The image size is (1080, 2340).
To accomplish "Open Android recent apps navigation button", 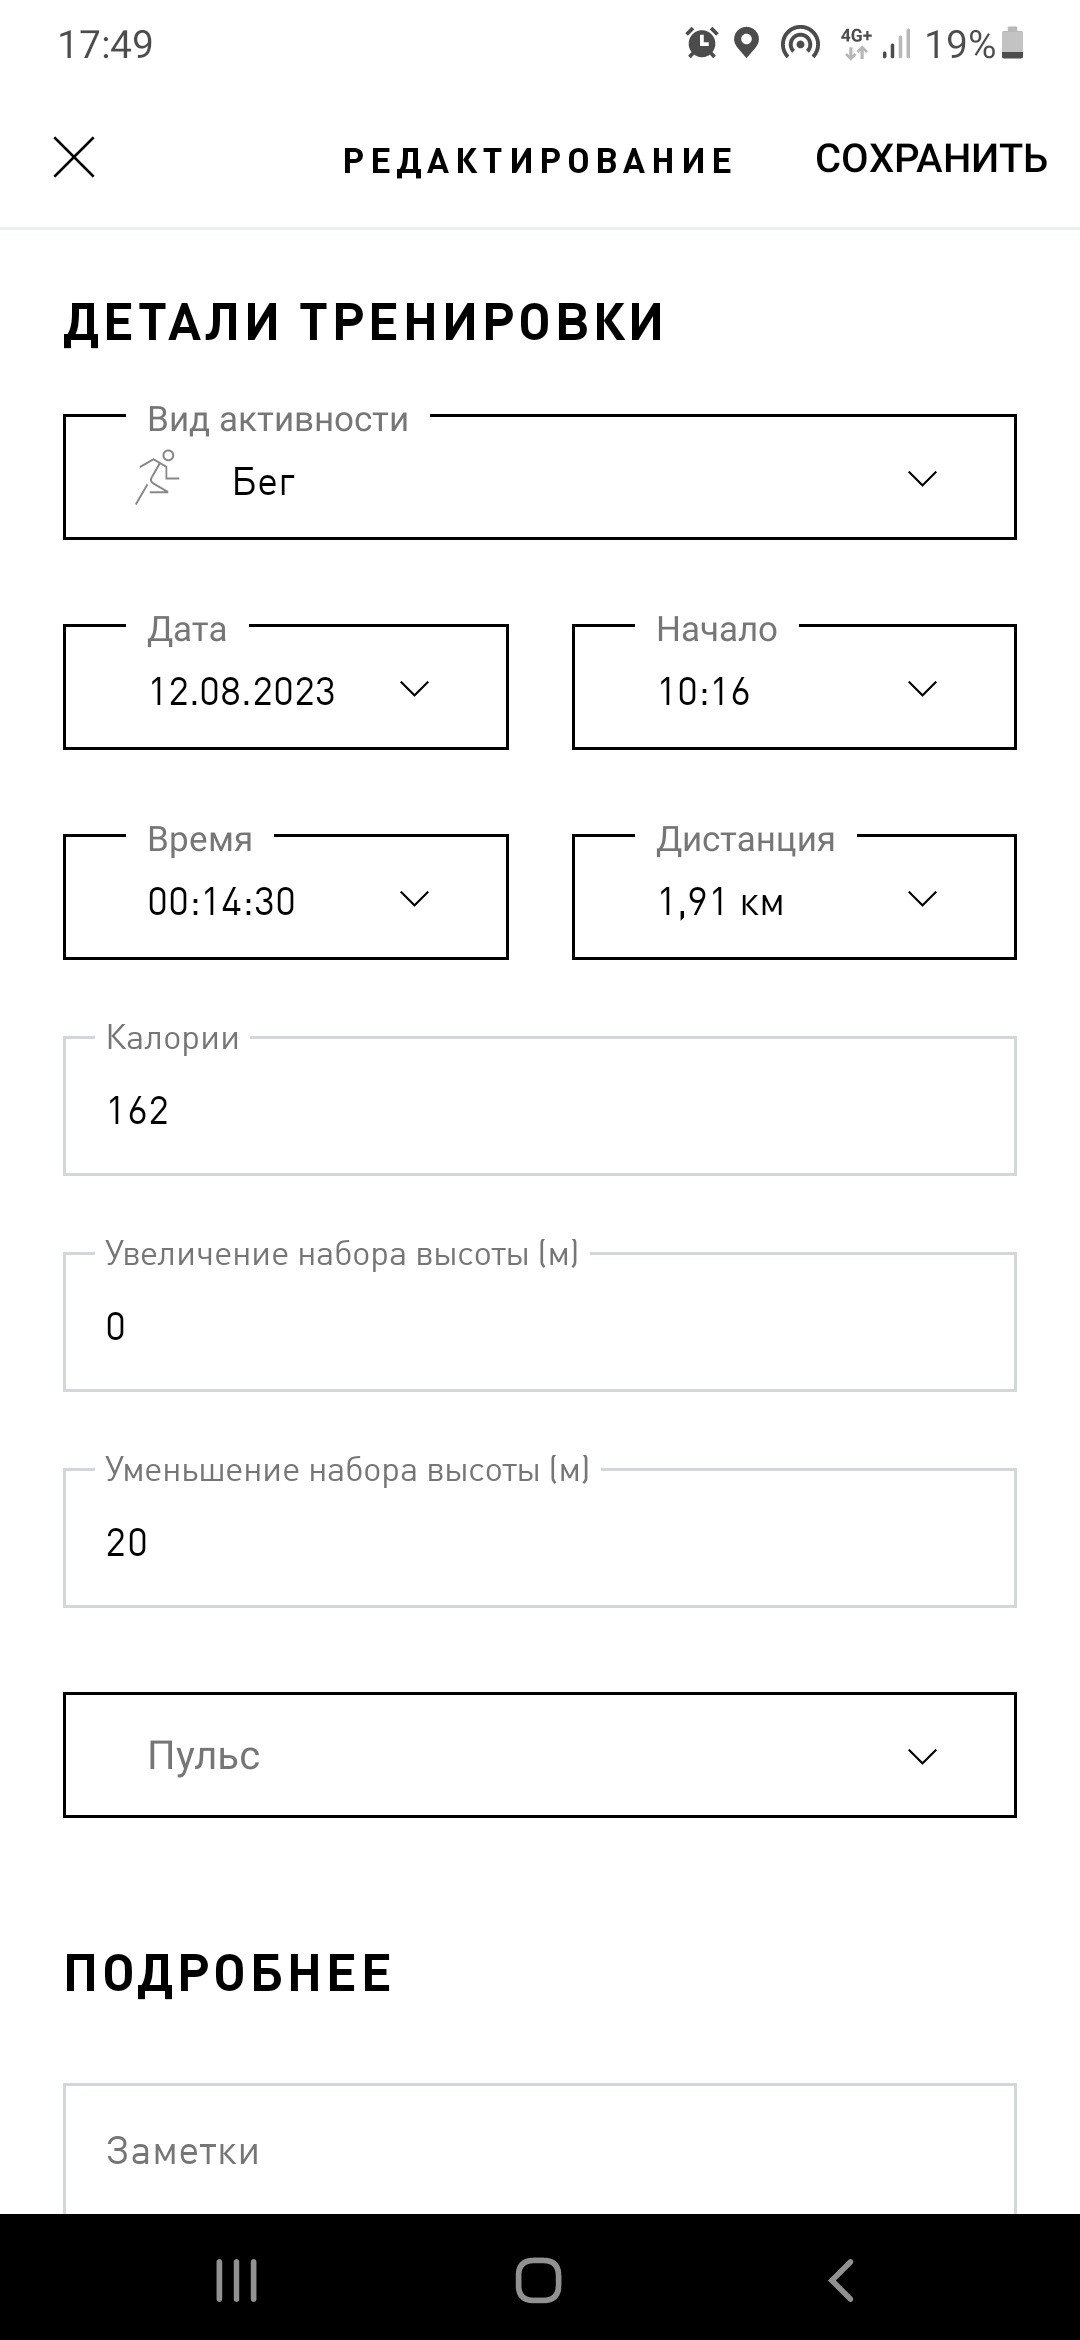I will tap(237, 2281).
